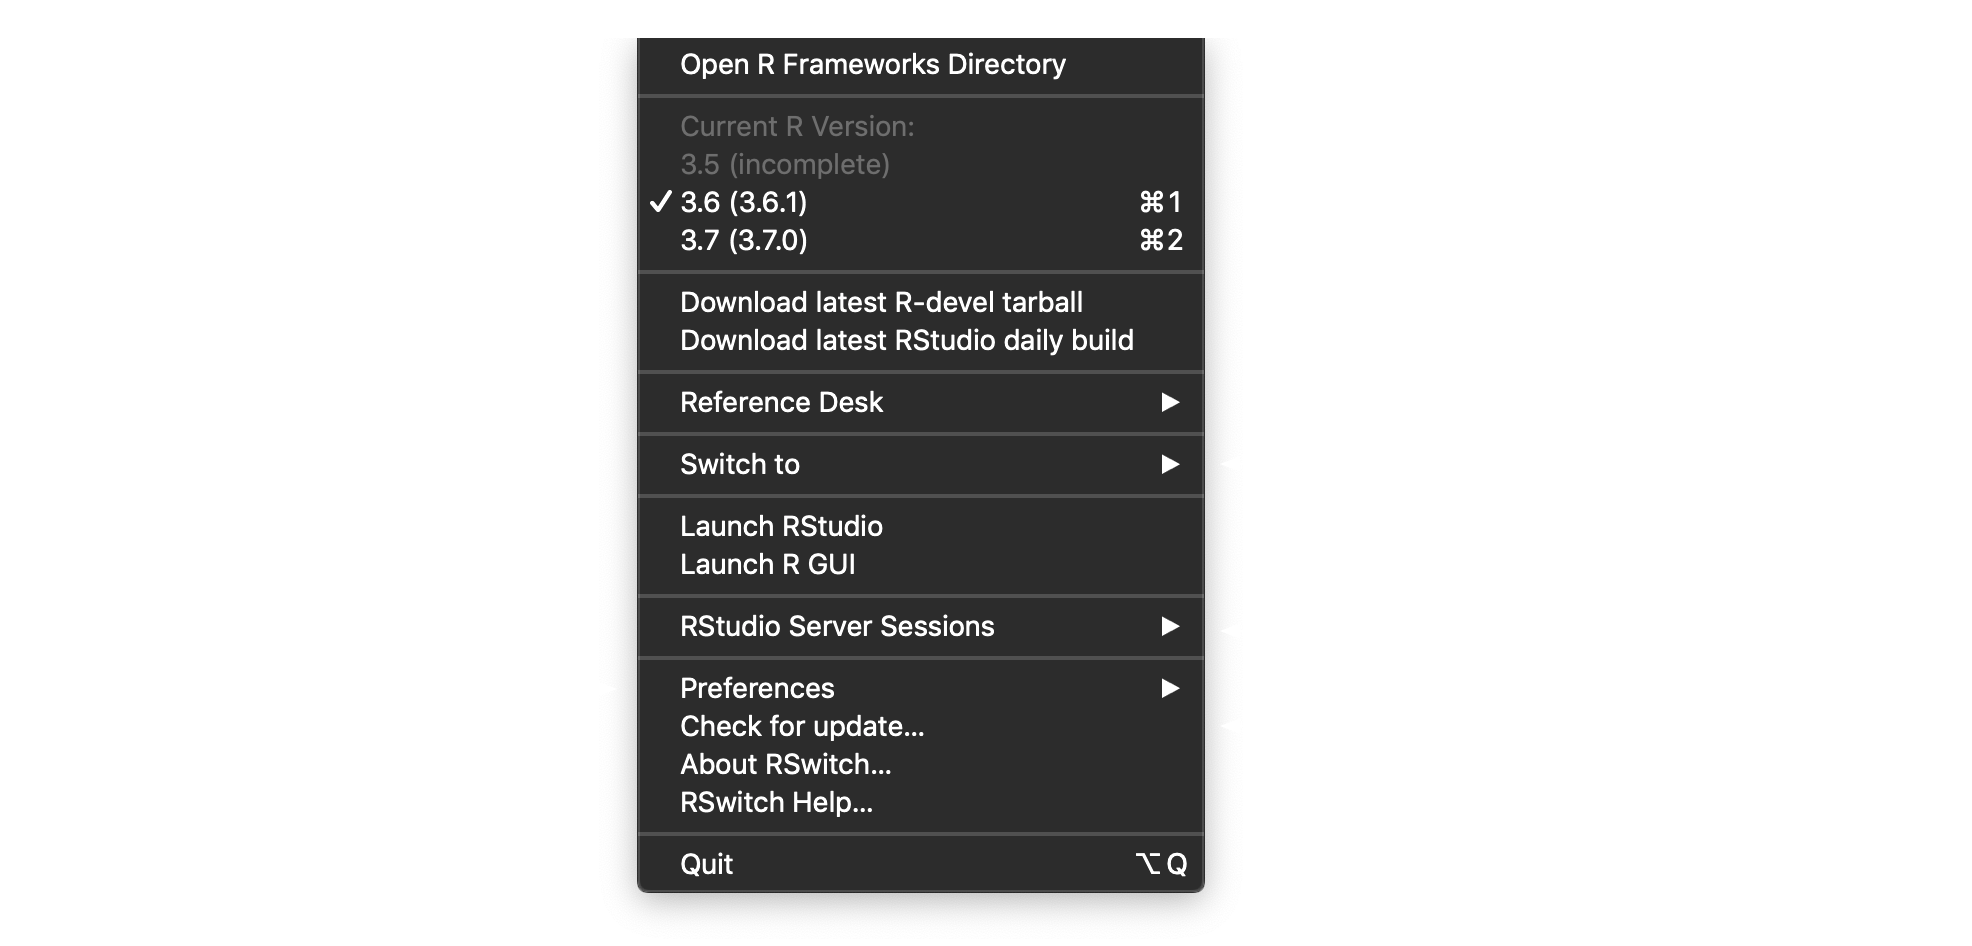
Task: Click the checkmark beside version 3.6
Action: point(660,203)
